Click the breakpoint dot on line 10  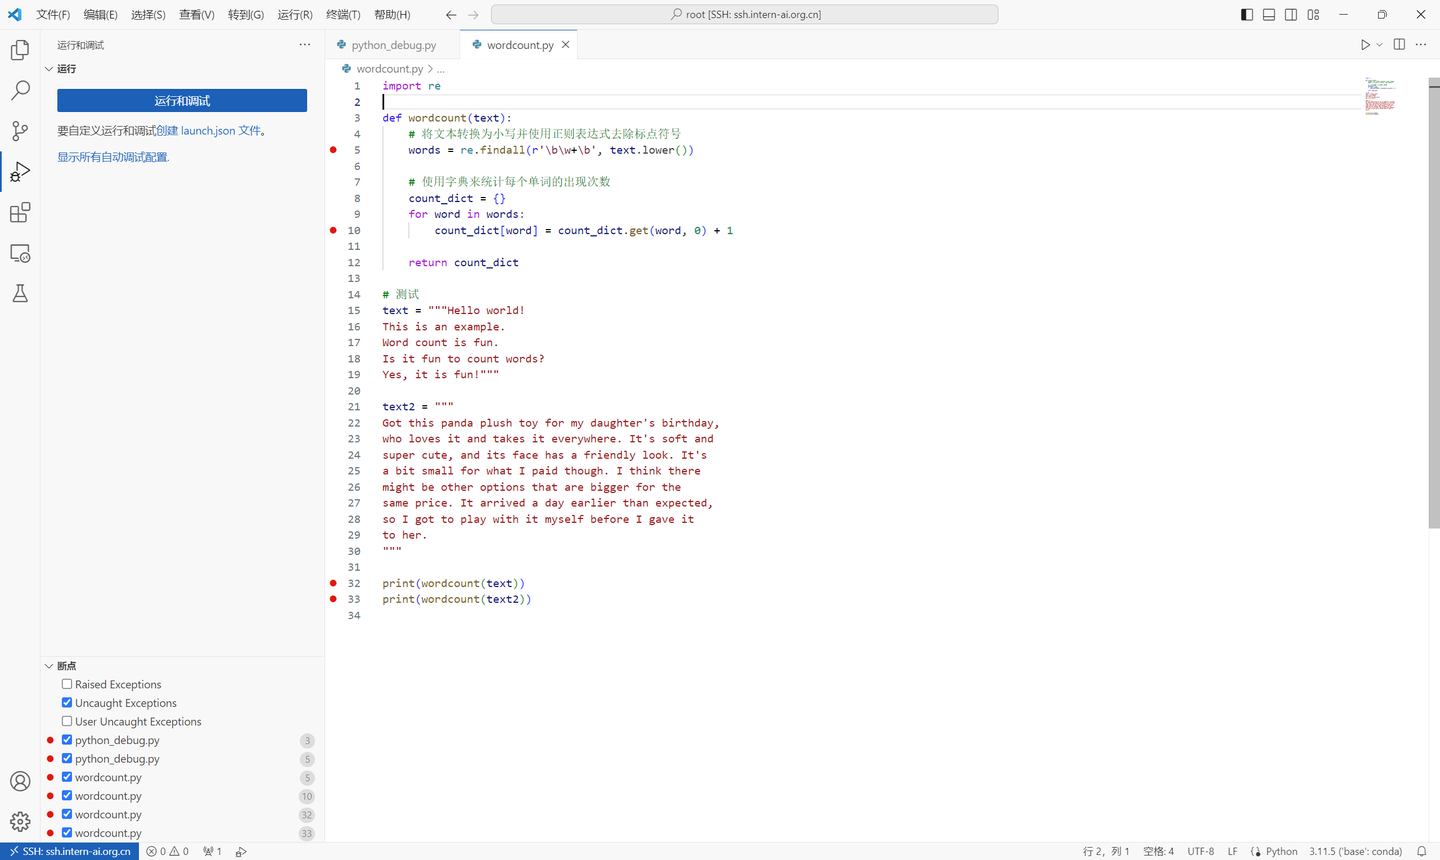[x=333, y=230]
